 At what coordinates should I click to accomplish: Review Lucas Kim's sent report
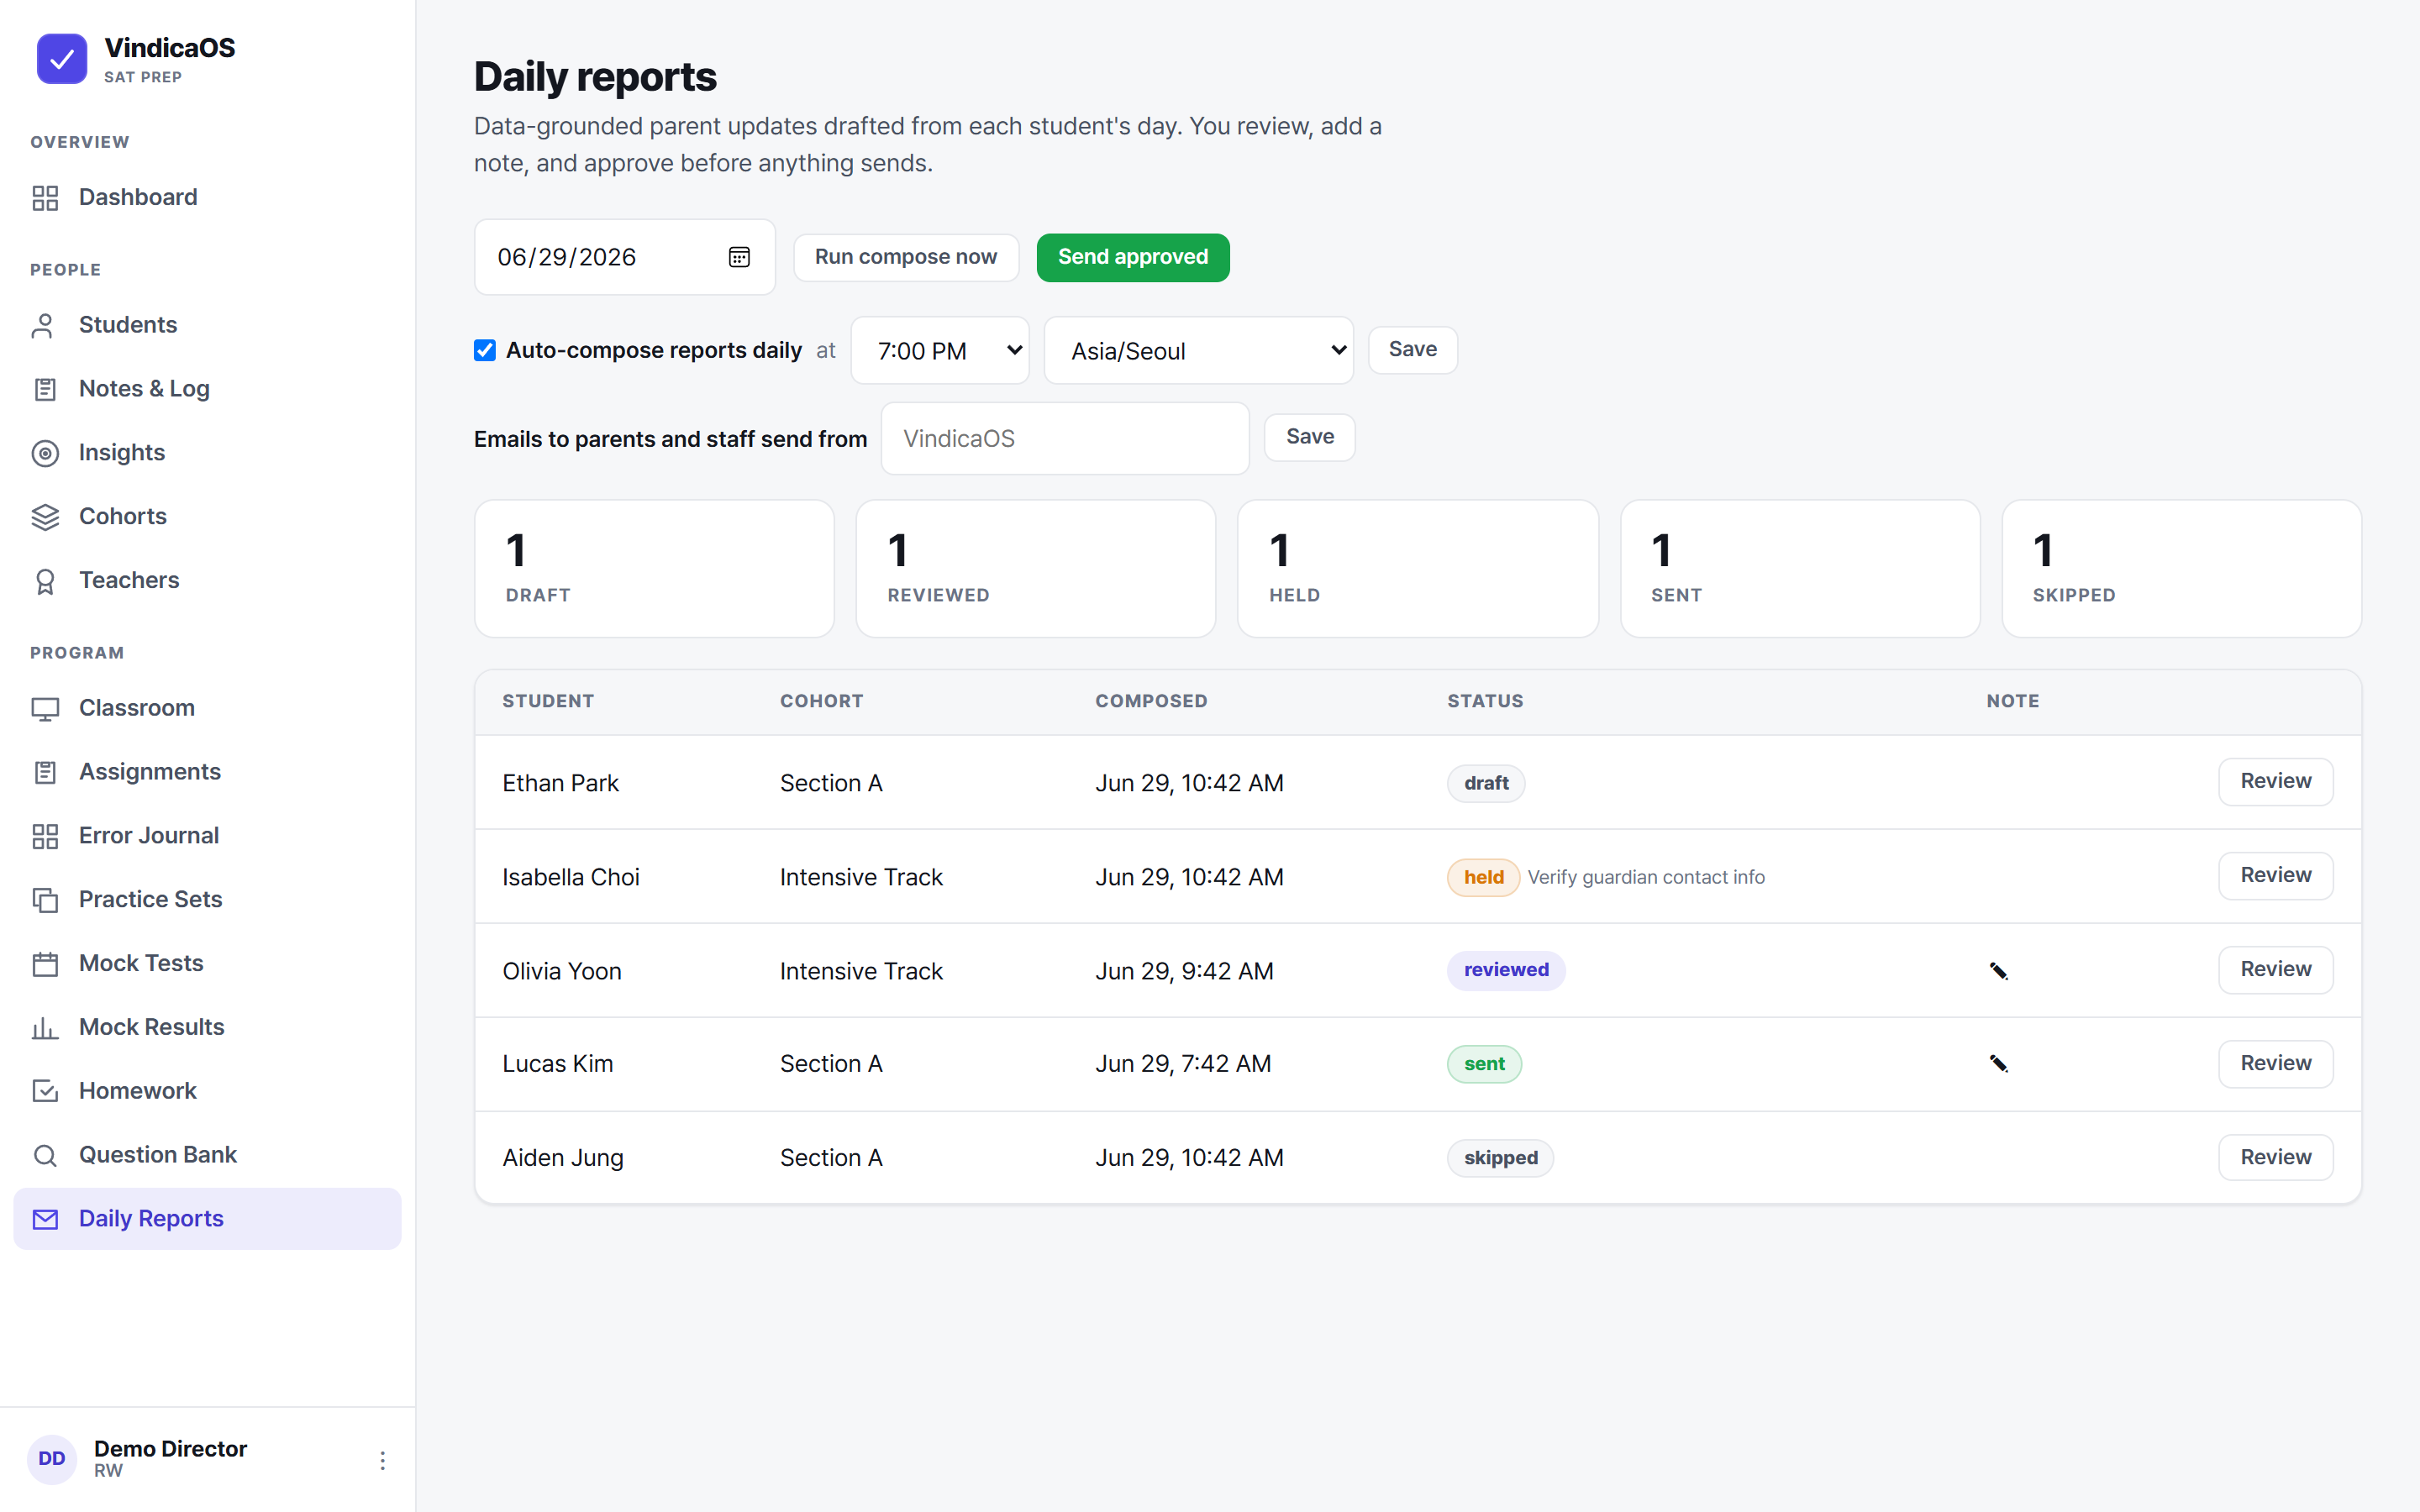click(x=2276, y=1063)
